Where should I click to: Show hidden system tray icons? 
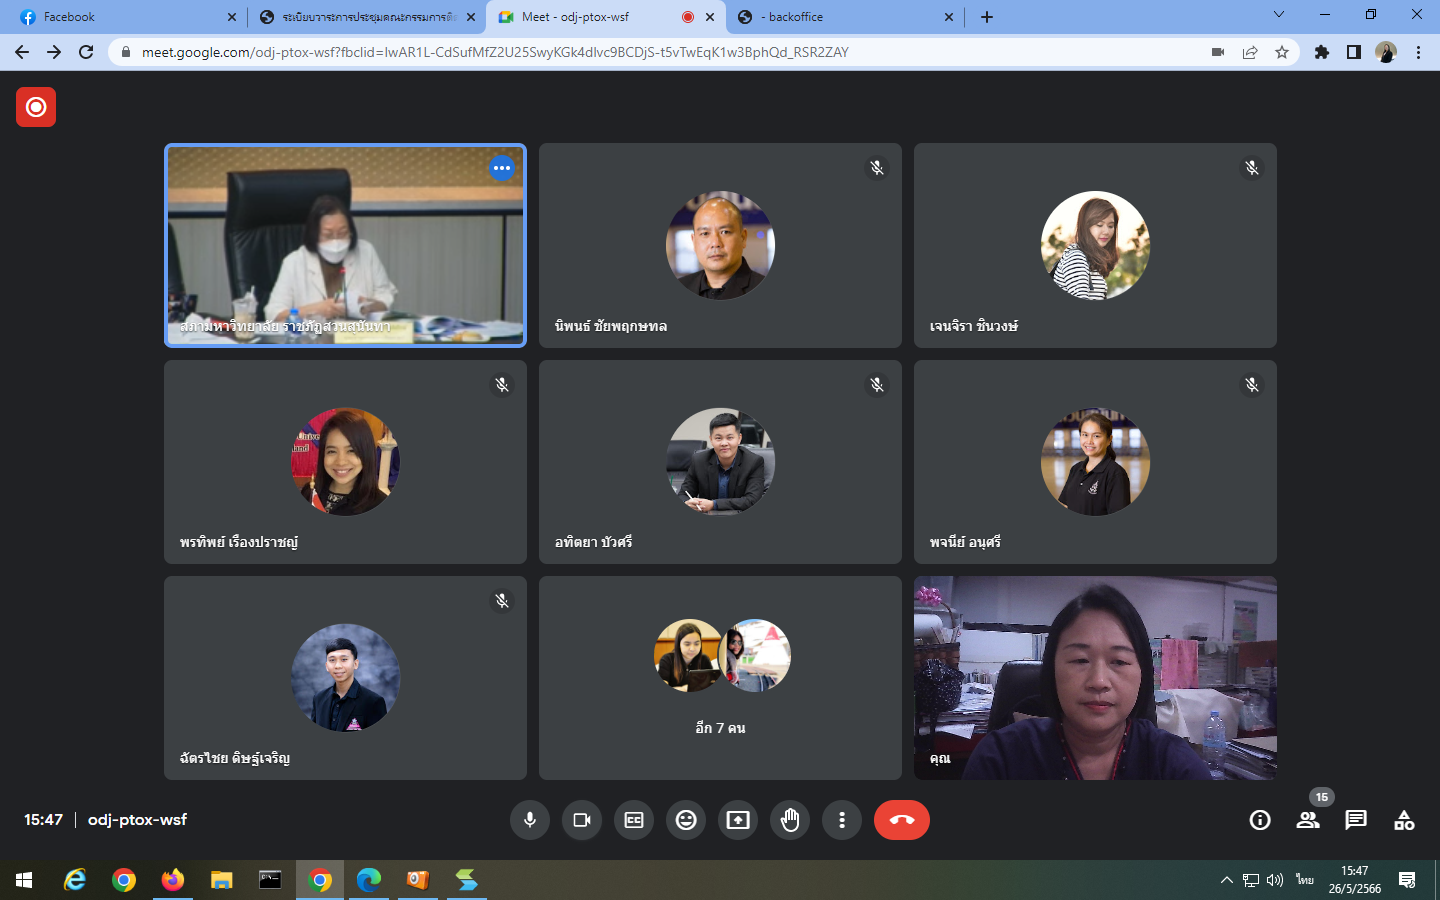click(1226, 880)
